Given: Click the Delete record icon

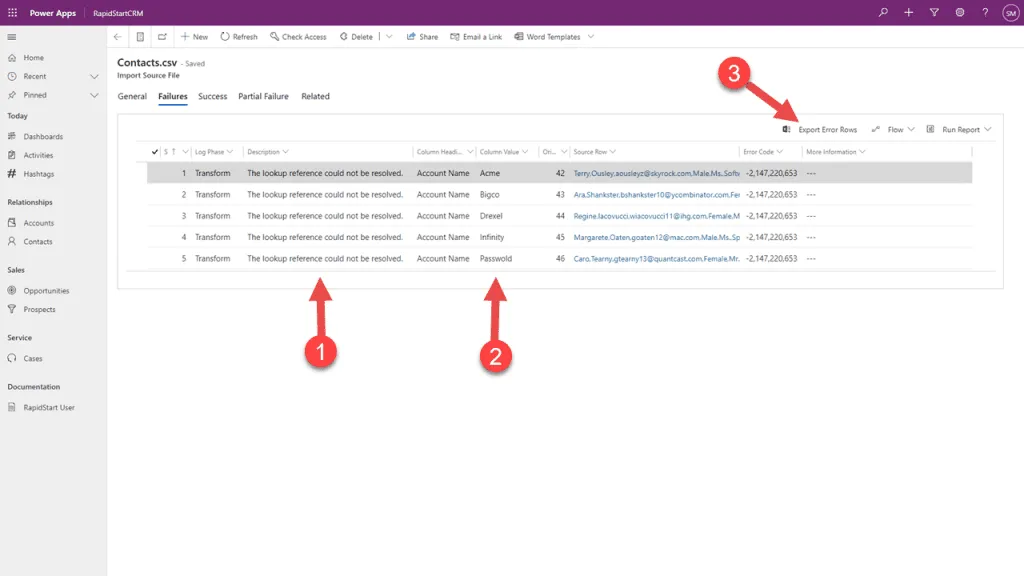Looking at the screenshot, I should click(x=344, y=36).
